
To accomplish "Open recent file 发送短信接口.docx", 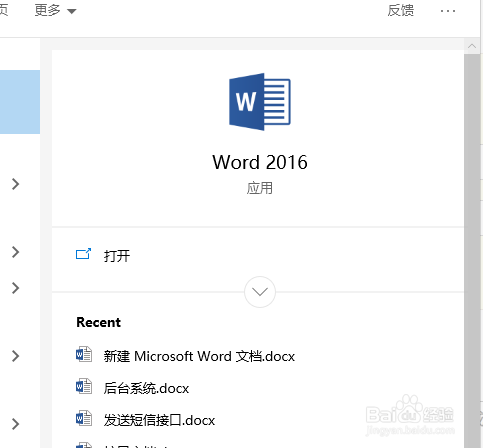I will 159,420.
